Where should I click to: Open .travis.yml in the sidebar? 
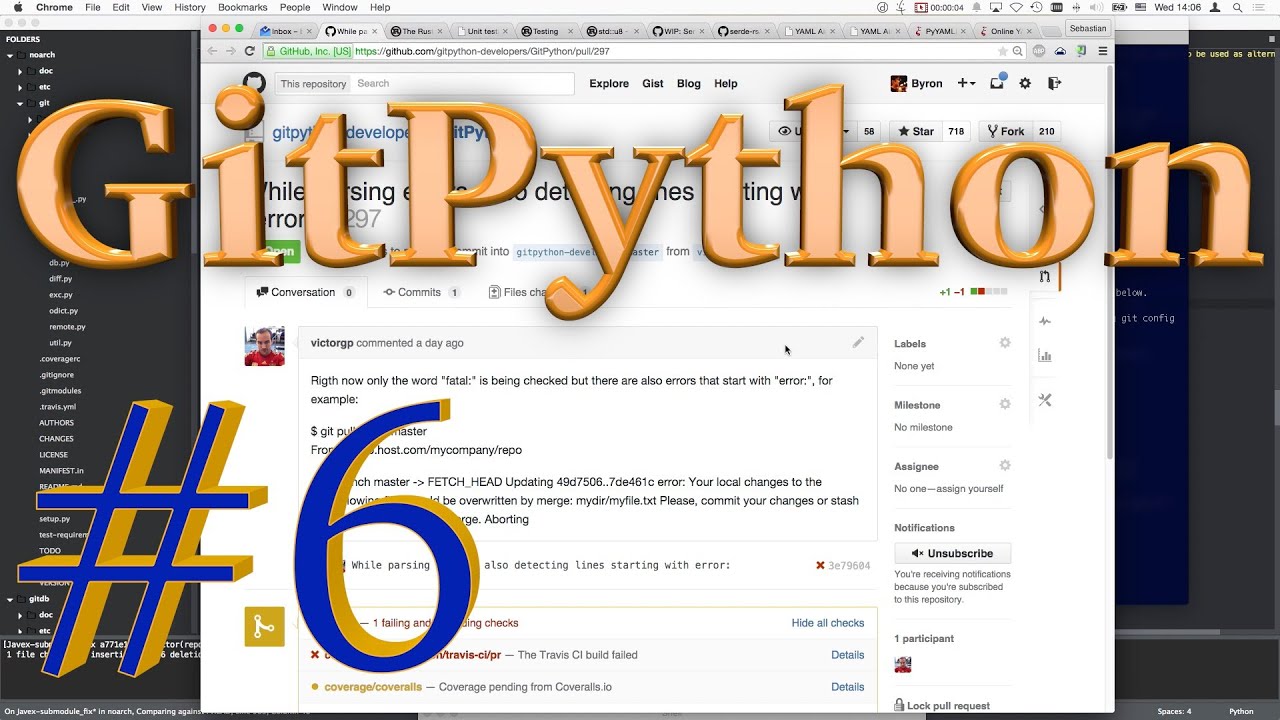58,407
